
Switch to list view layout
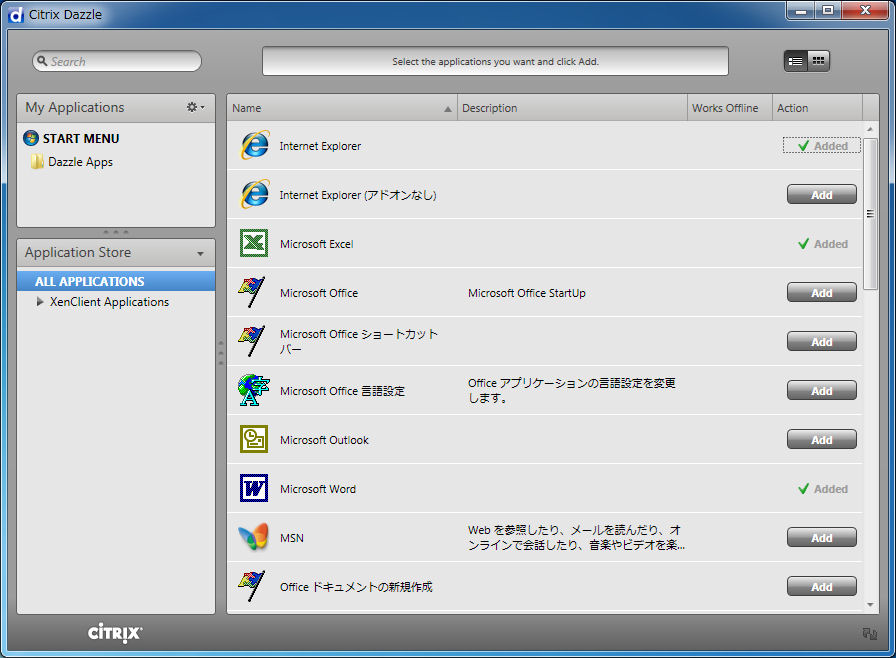(x=795, y=61)
